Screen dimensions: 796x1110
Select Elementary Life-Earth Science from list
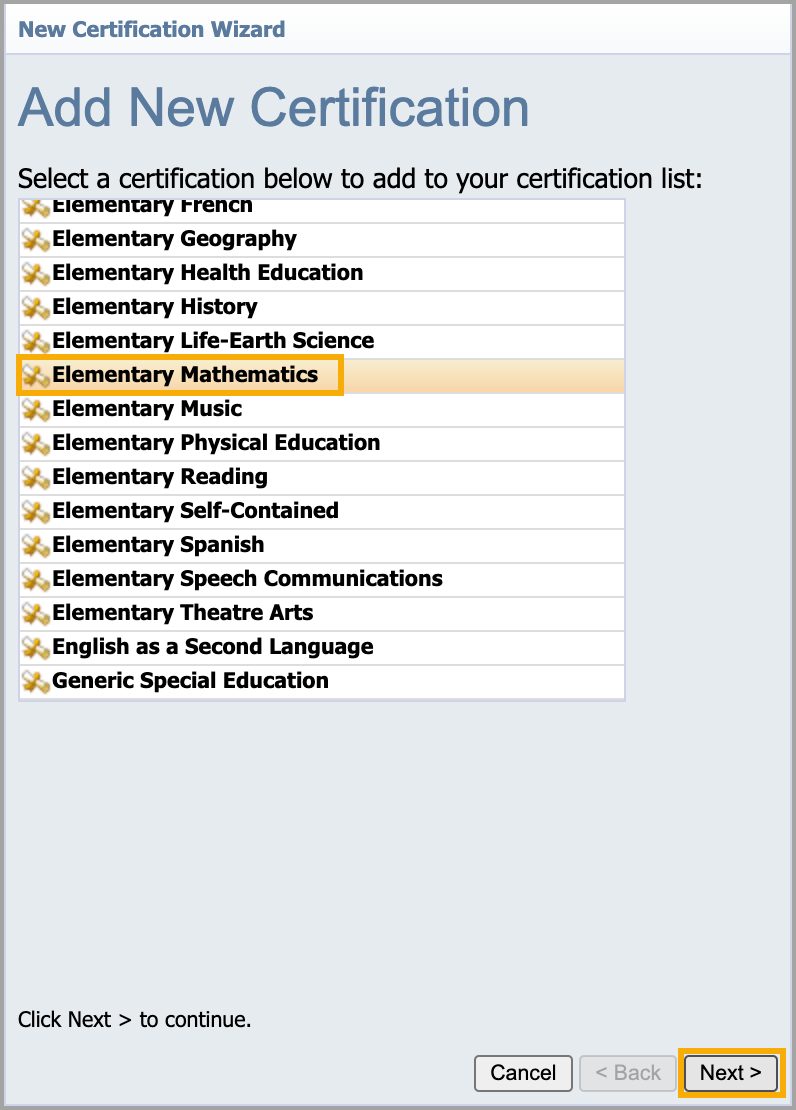213,341
